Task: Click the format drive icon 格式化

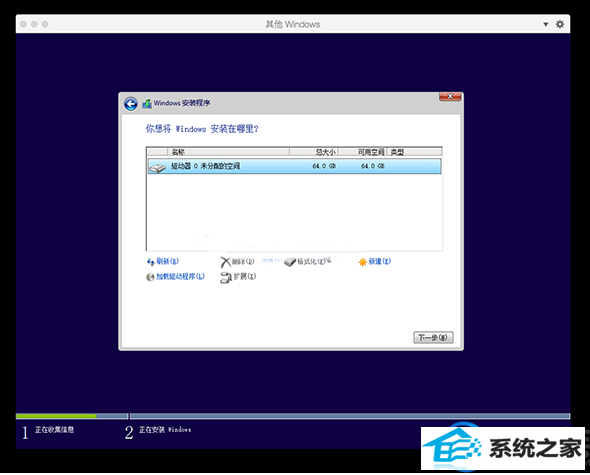Action: pyautogui.click(x=290, y=262)
